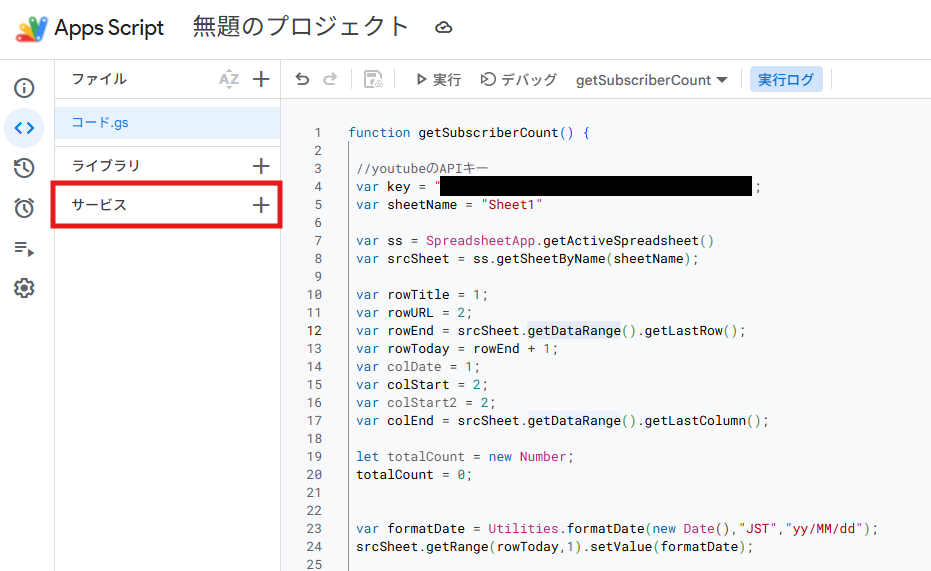
Task: Open the Executions list icon
Action: (x=24, y=248)
